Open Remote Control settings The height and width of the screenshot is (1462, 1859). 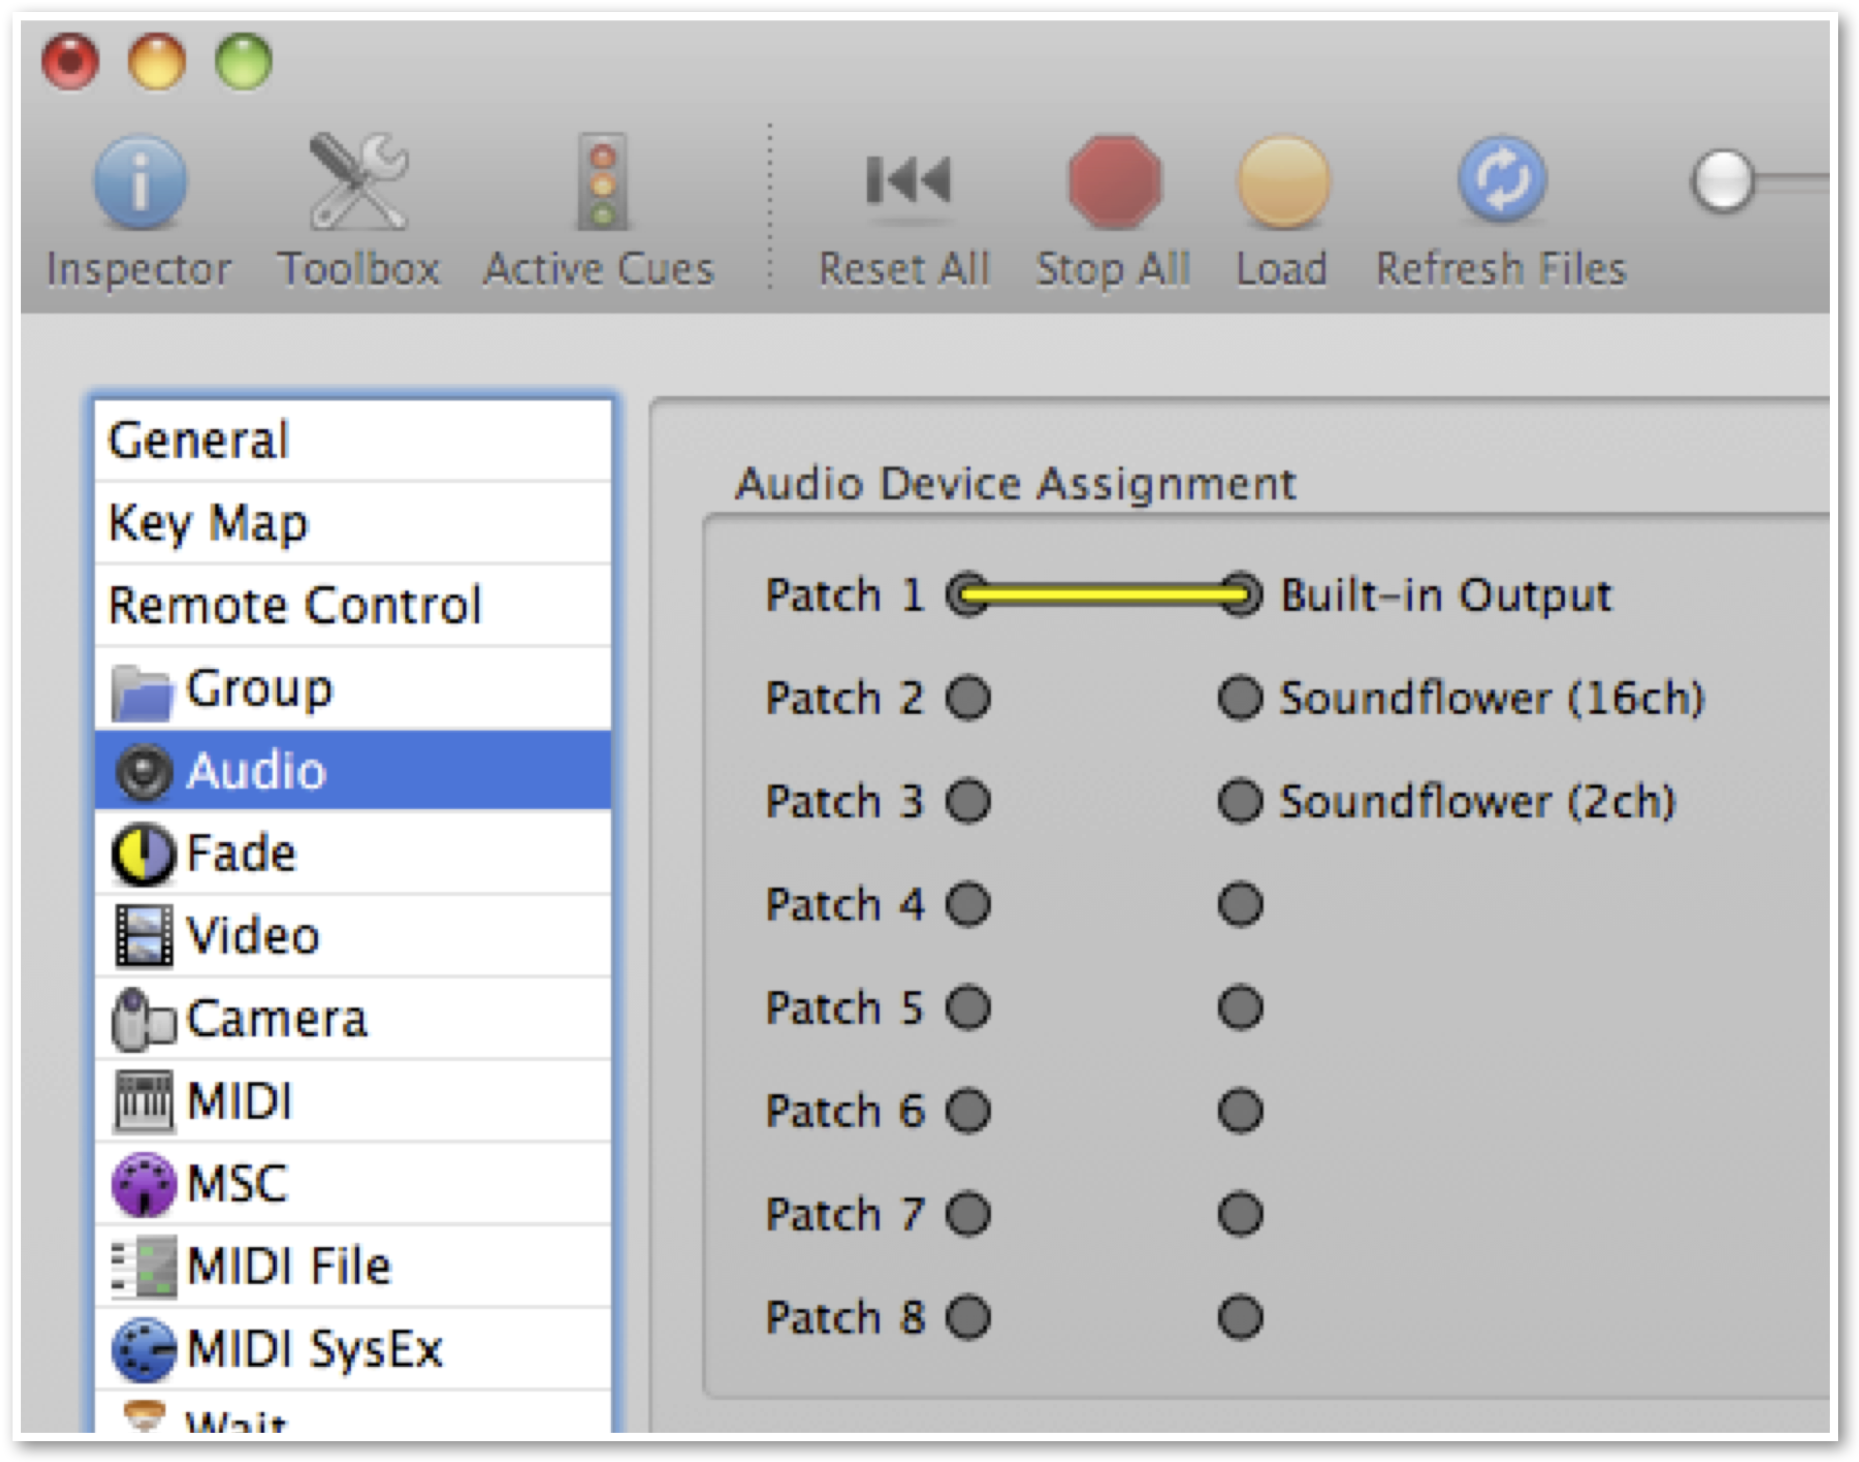(x=353, y=605)
